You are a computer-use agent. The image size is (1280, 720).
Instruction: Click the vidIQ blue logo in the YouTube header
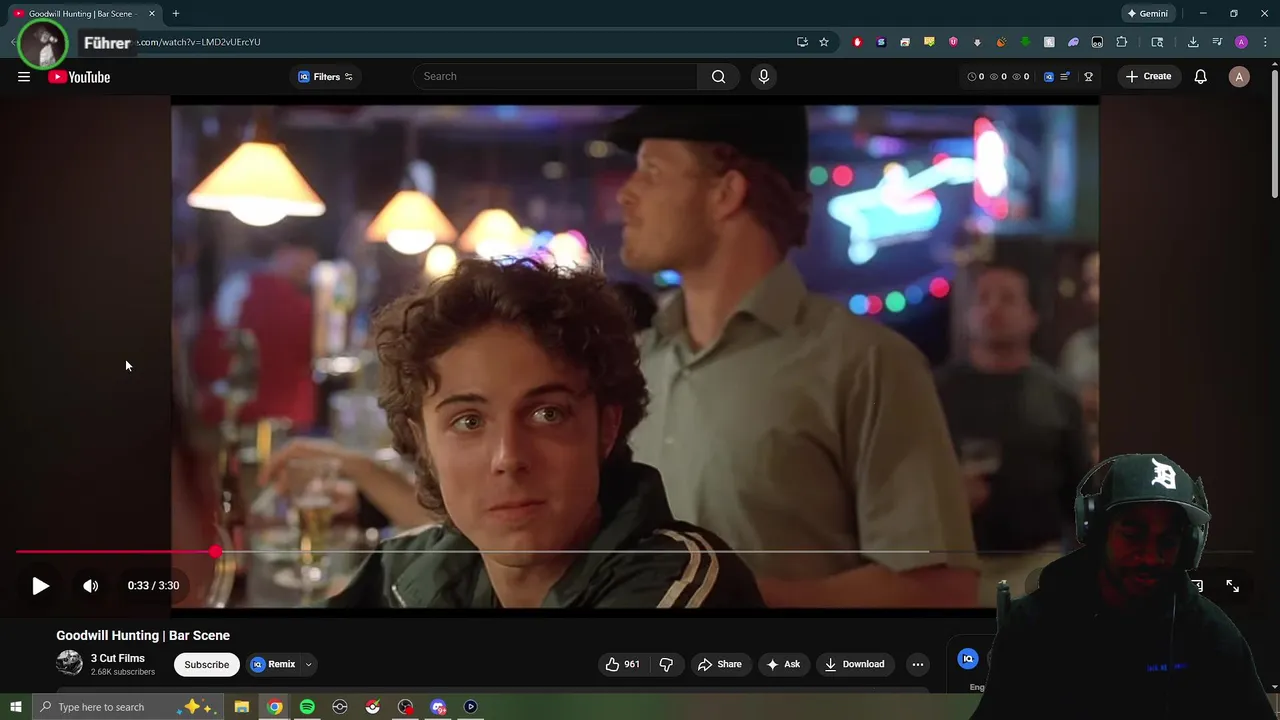pos(1048,77)
